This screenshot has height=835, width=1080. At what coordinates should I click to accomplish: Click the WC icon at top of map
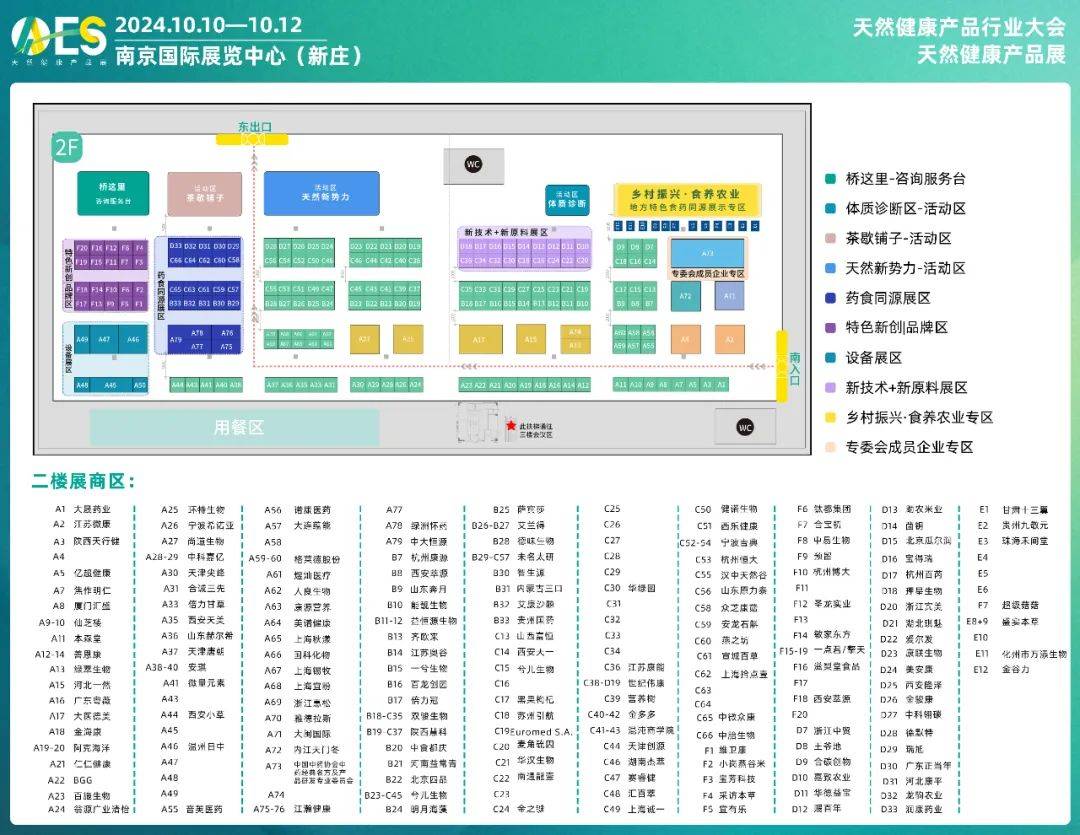475,164
